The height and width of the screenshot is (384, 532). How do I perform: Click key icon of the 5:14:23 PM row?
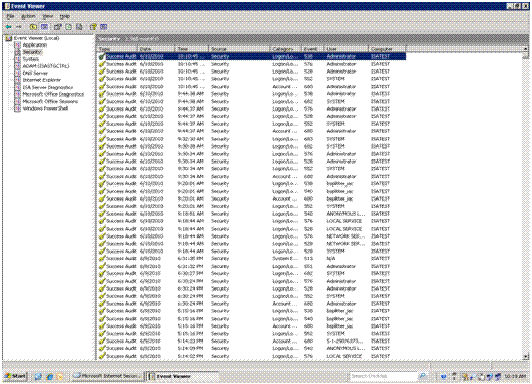tap(102, 341)
